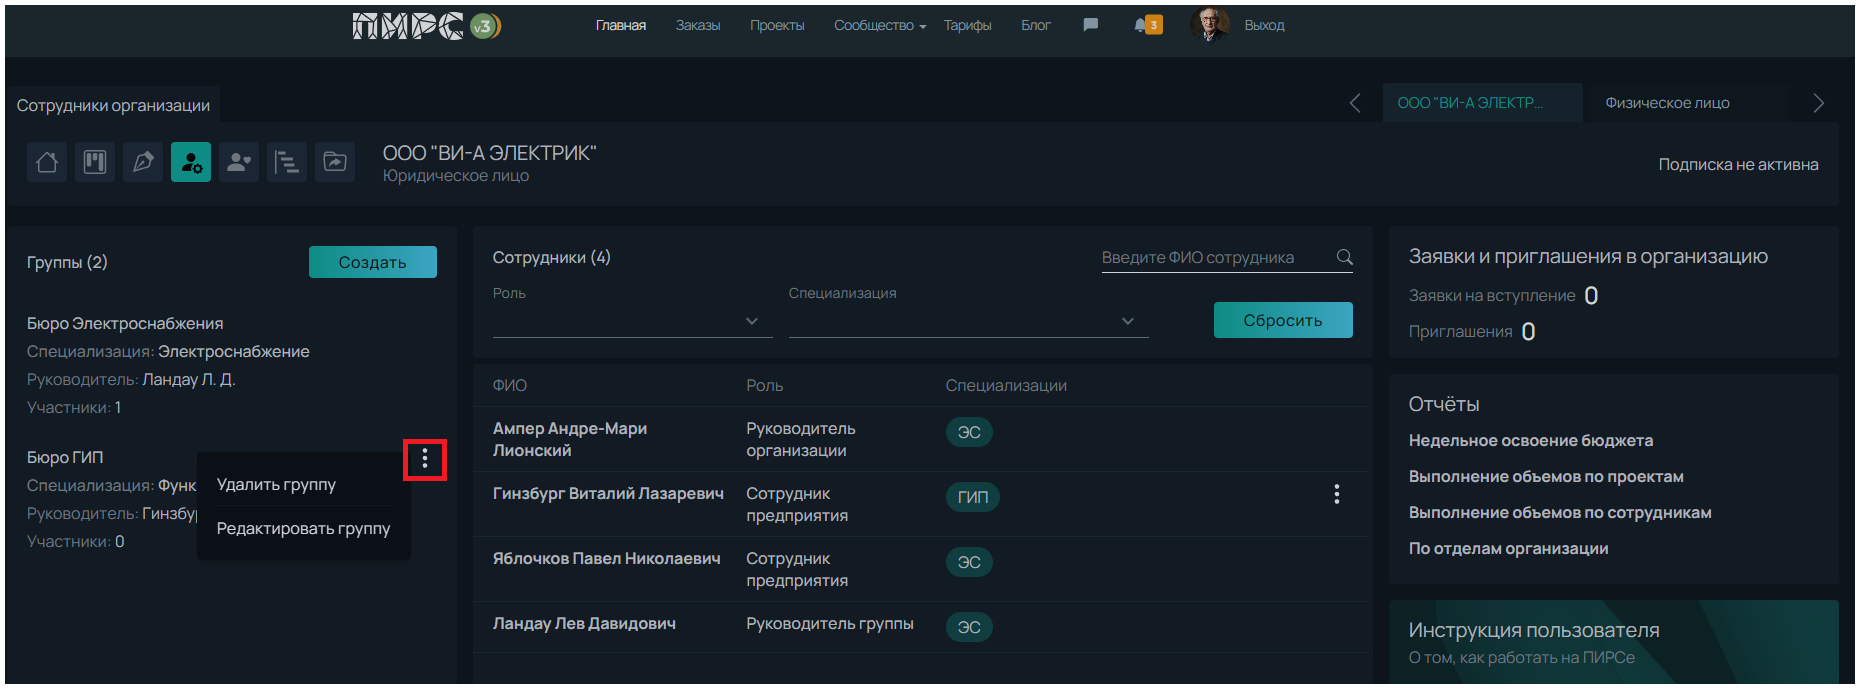Viewport: 1860px width, 689px height.
Task: Open the kanban board icon
Action: pos(95,162)
